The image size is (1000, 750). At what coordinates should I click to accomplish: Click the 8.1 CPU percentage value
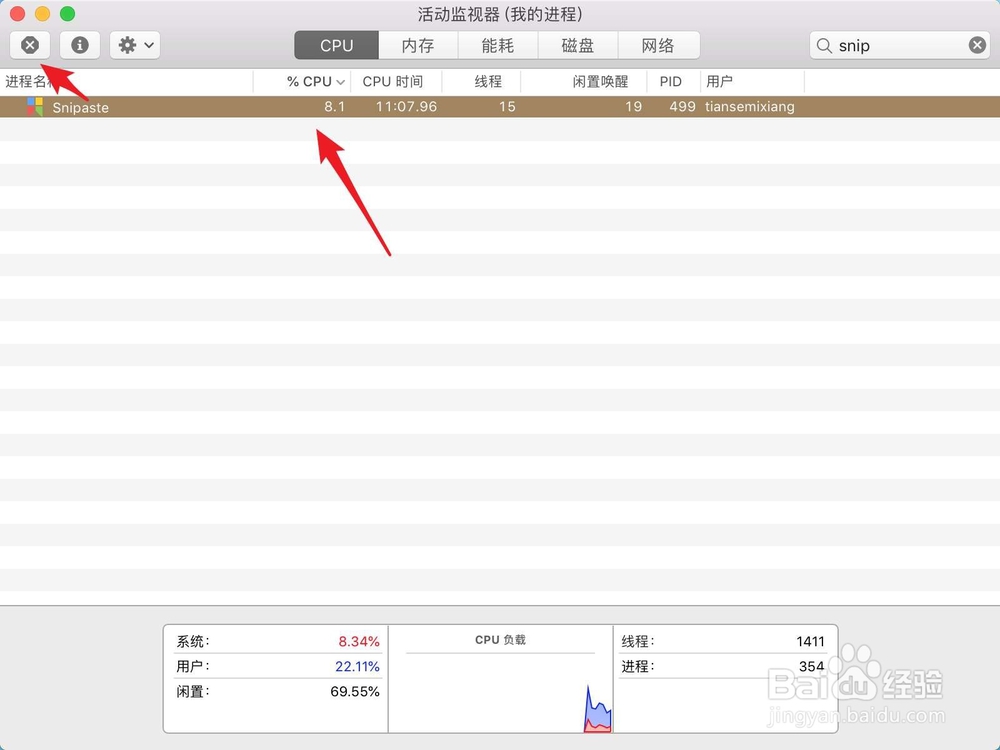tap(334, 107)
